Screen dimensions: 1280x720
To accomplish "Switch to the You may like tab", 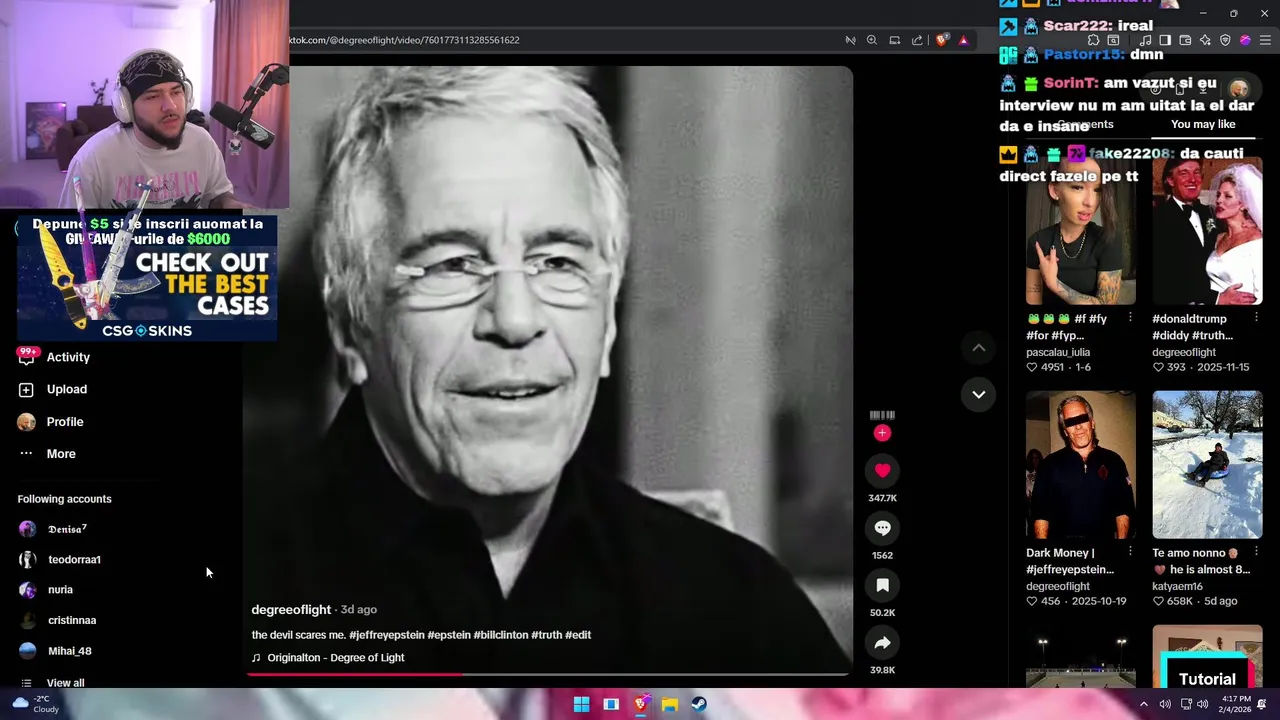I will tap(1203, 124).
